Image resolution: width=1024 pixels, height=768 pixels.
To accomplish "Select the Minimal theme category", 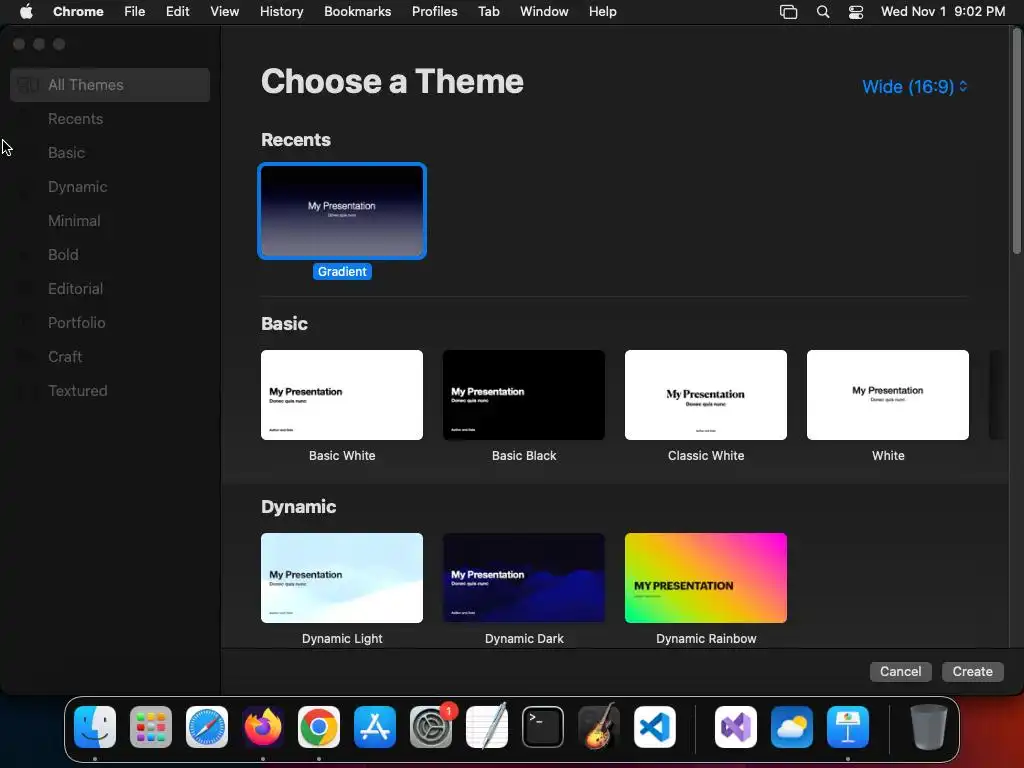I will (74, 221).
